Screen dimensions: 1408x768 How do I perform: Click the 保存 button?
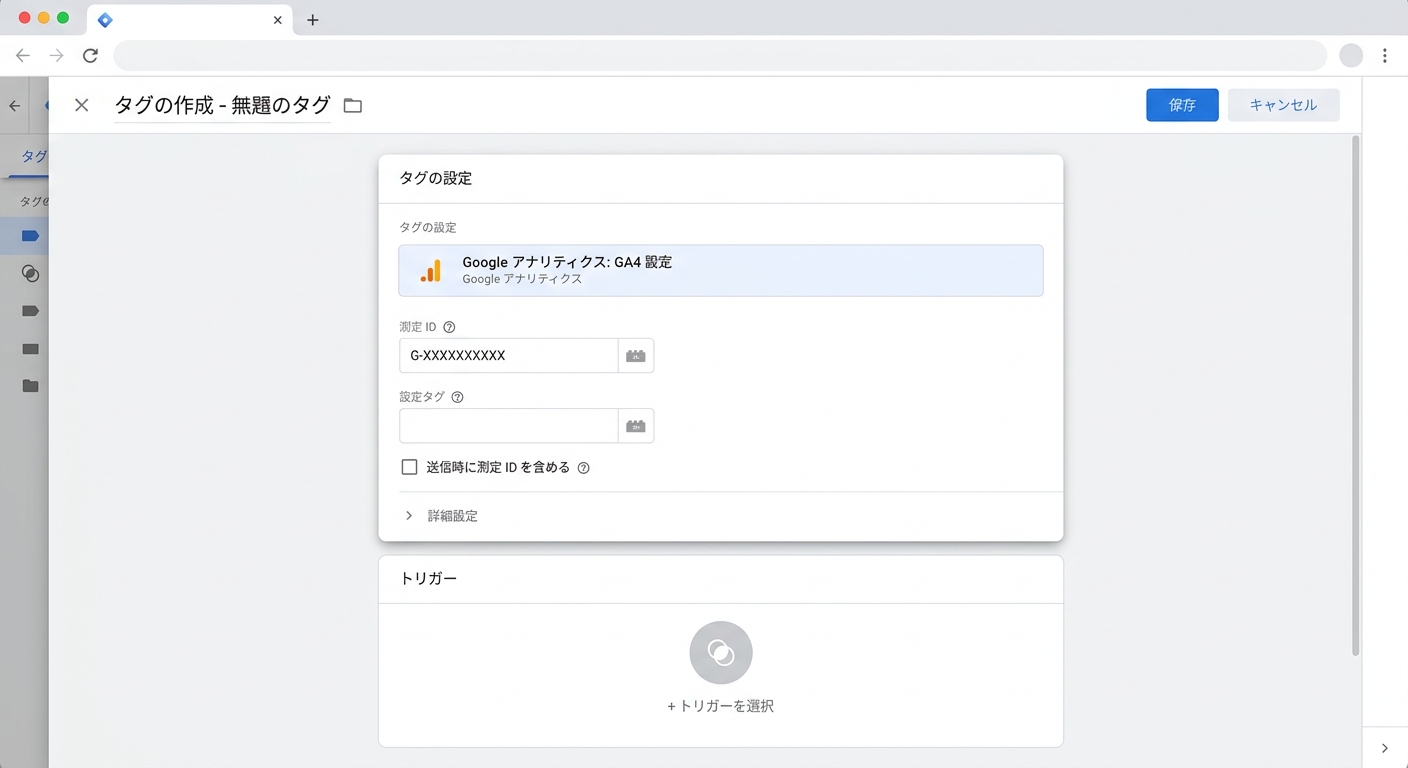click(1182, 105)
